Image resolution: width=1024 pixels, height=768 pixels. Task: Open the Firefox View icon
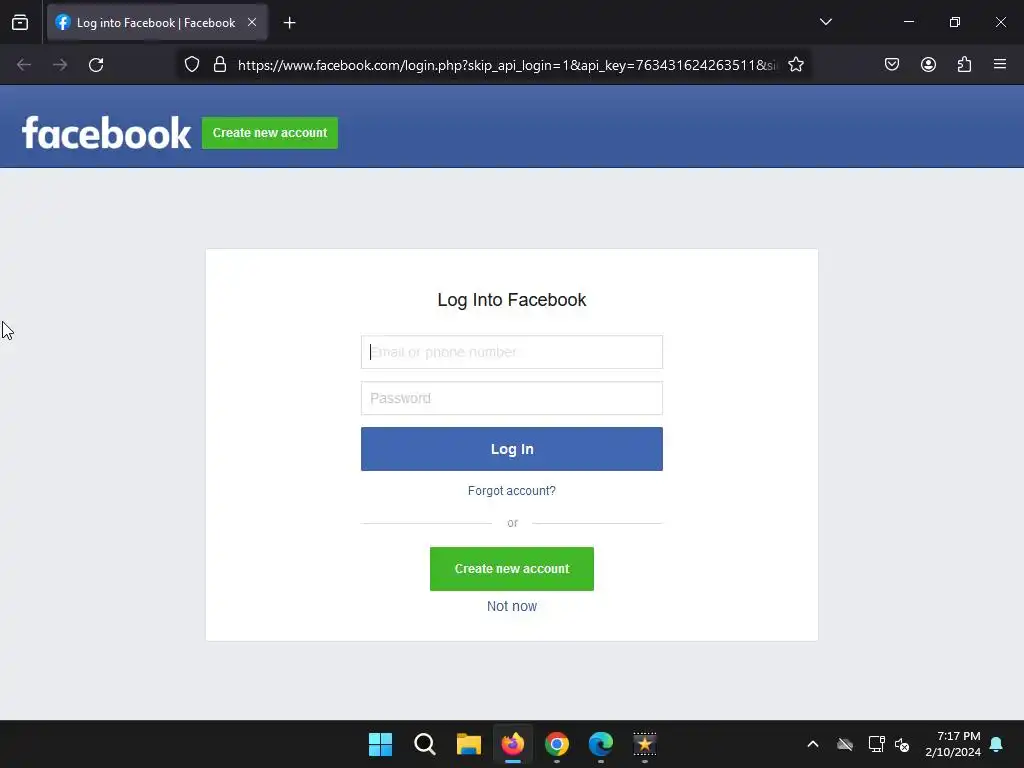click(20, 22)
